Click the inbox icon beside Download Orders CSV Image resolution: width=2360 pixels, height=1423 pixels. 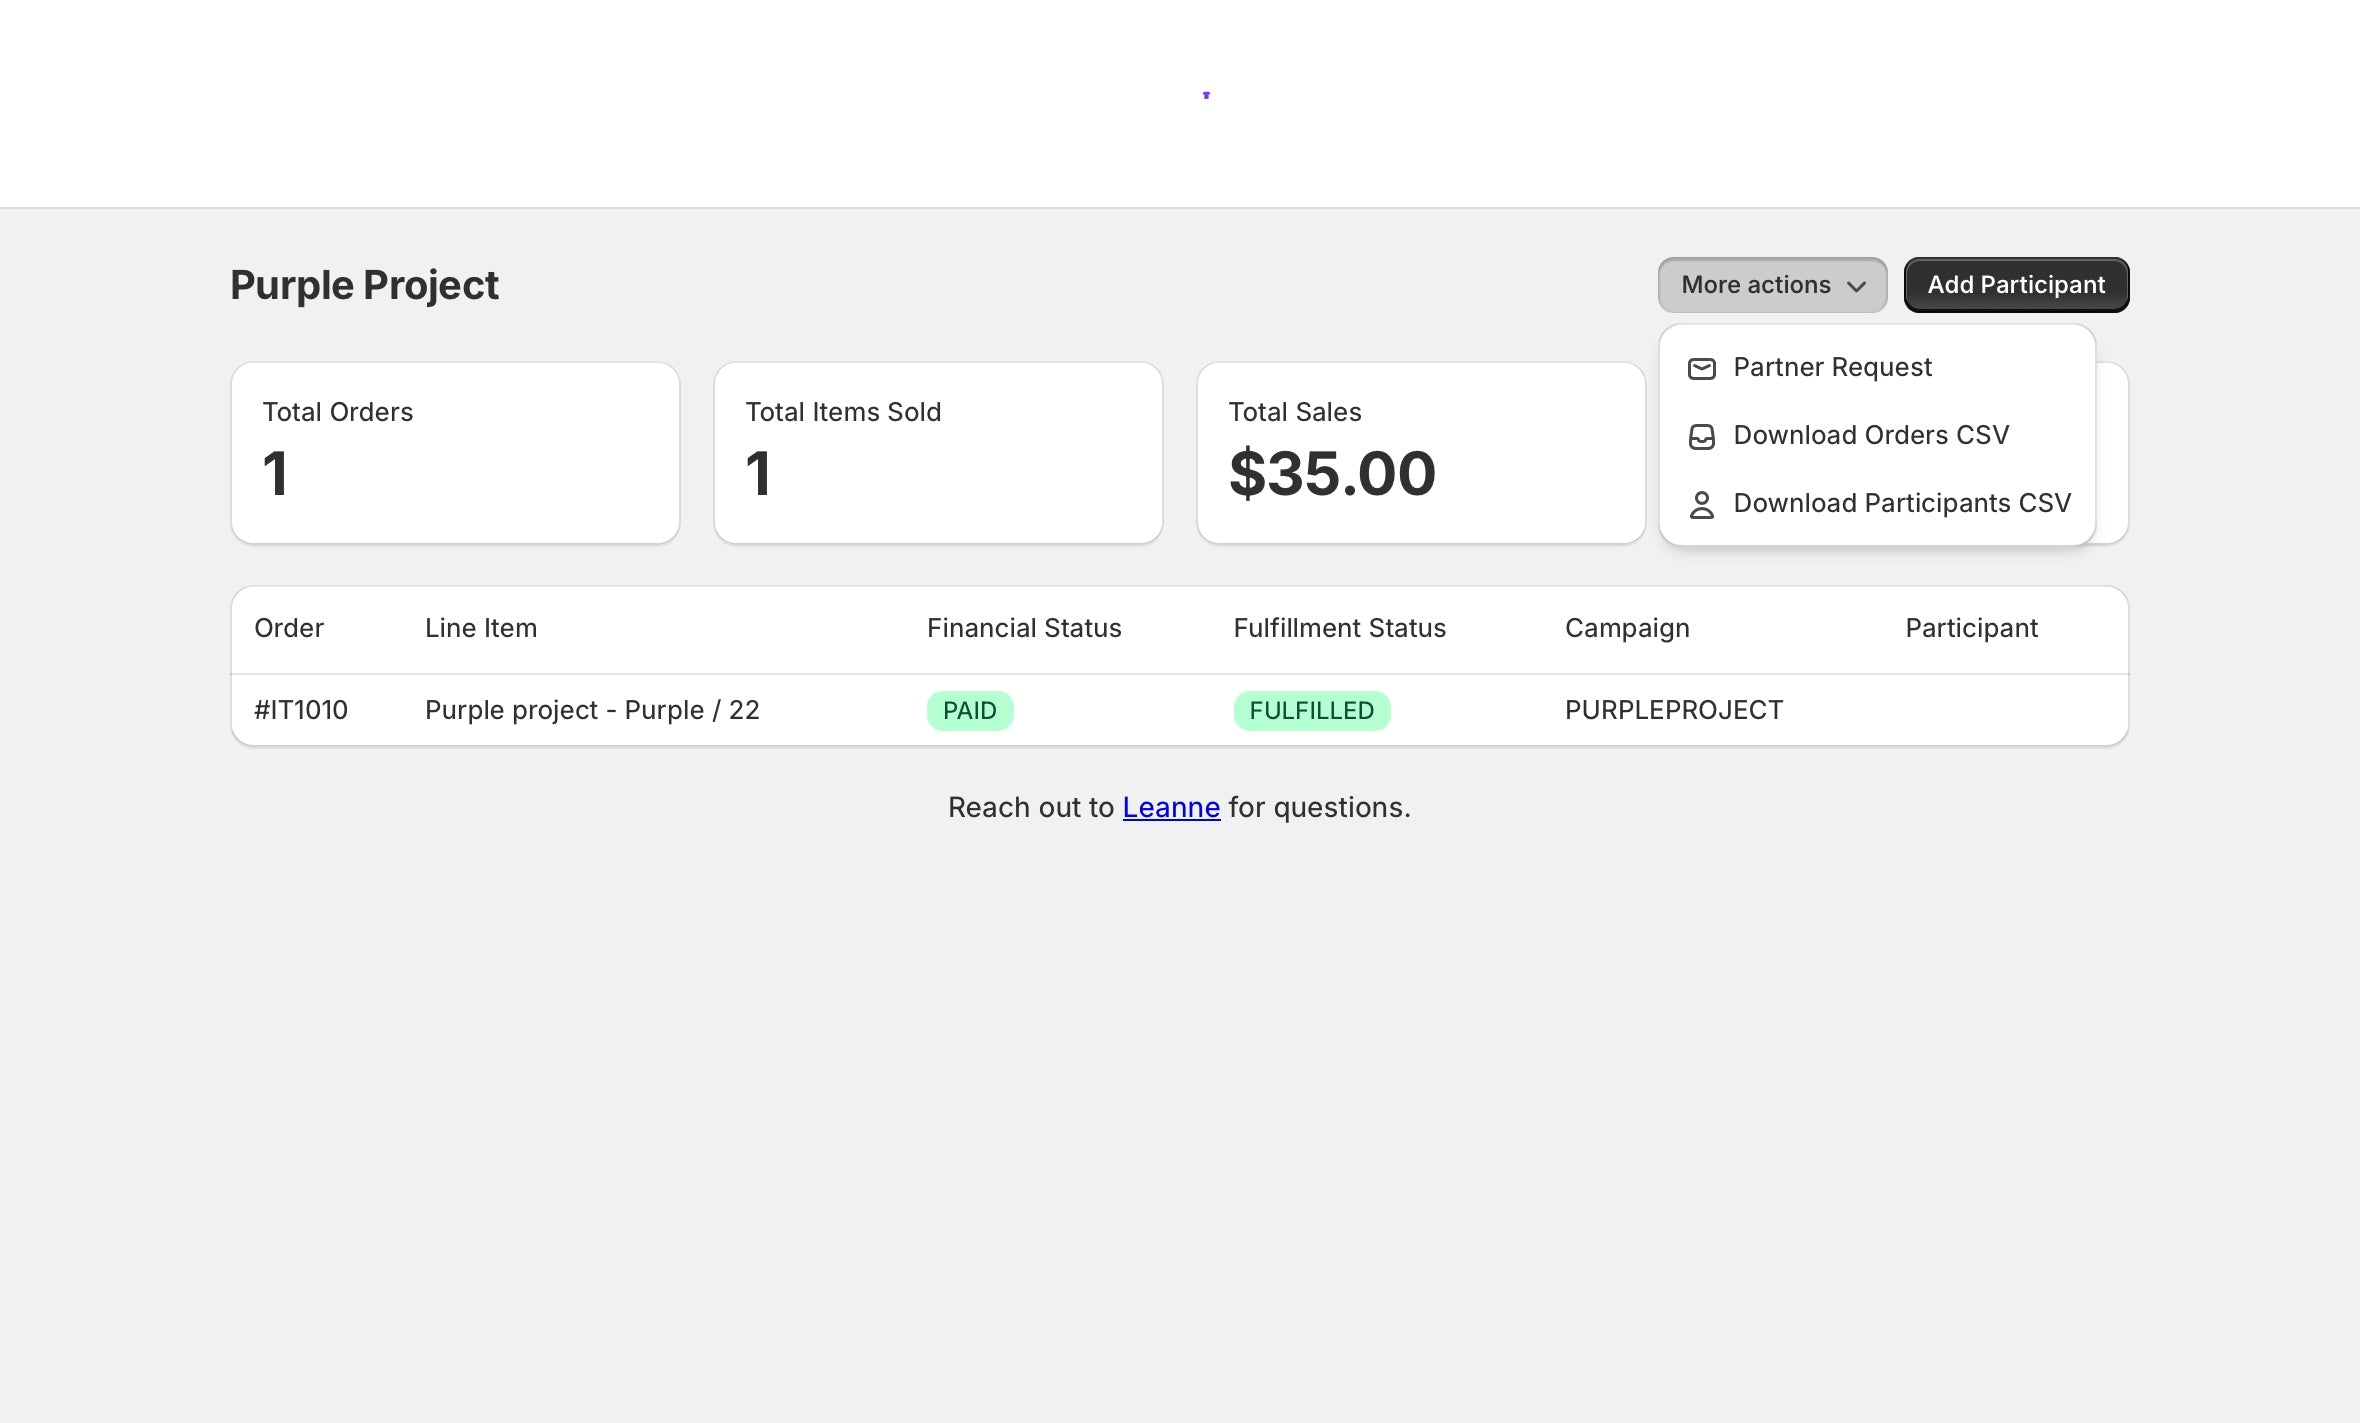coord(1701,437)
